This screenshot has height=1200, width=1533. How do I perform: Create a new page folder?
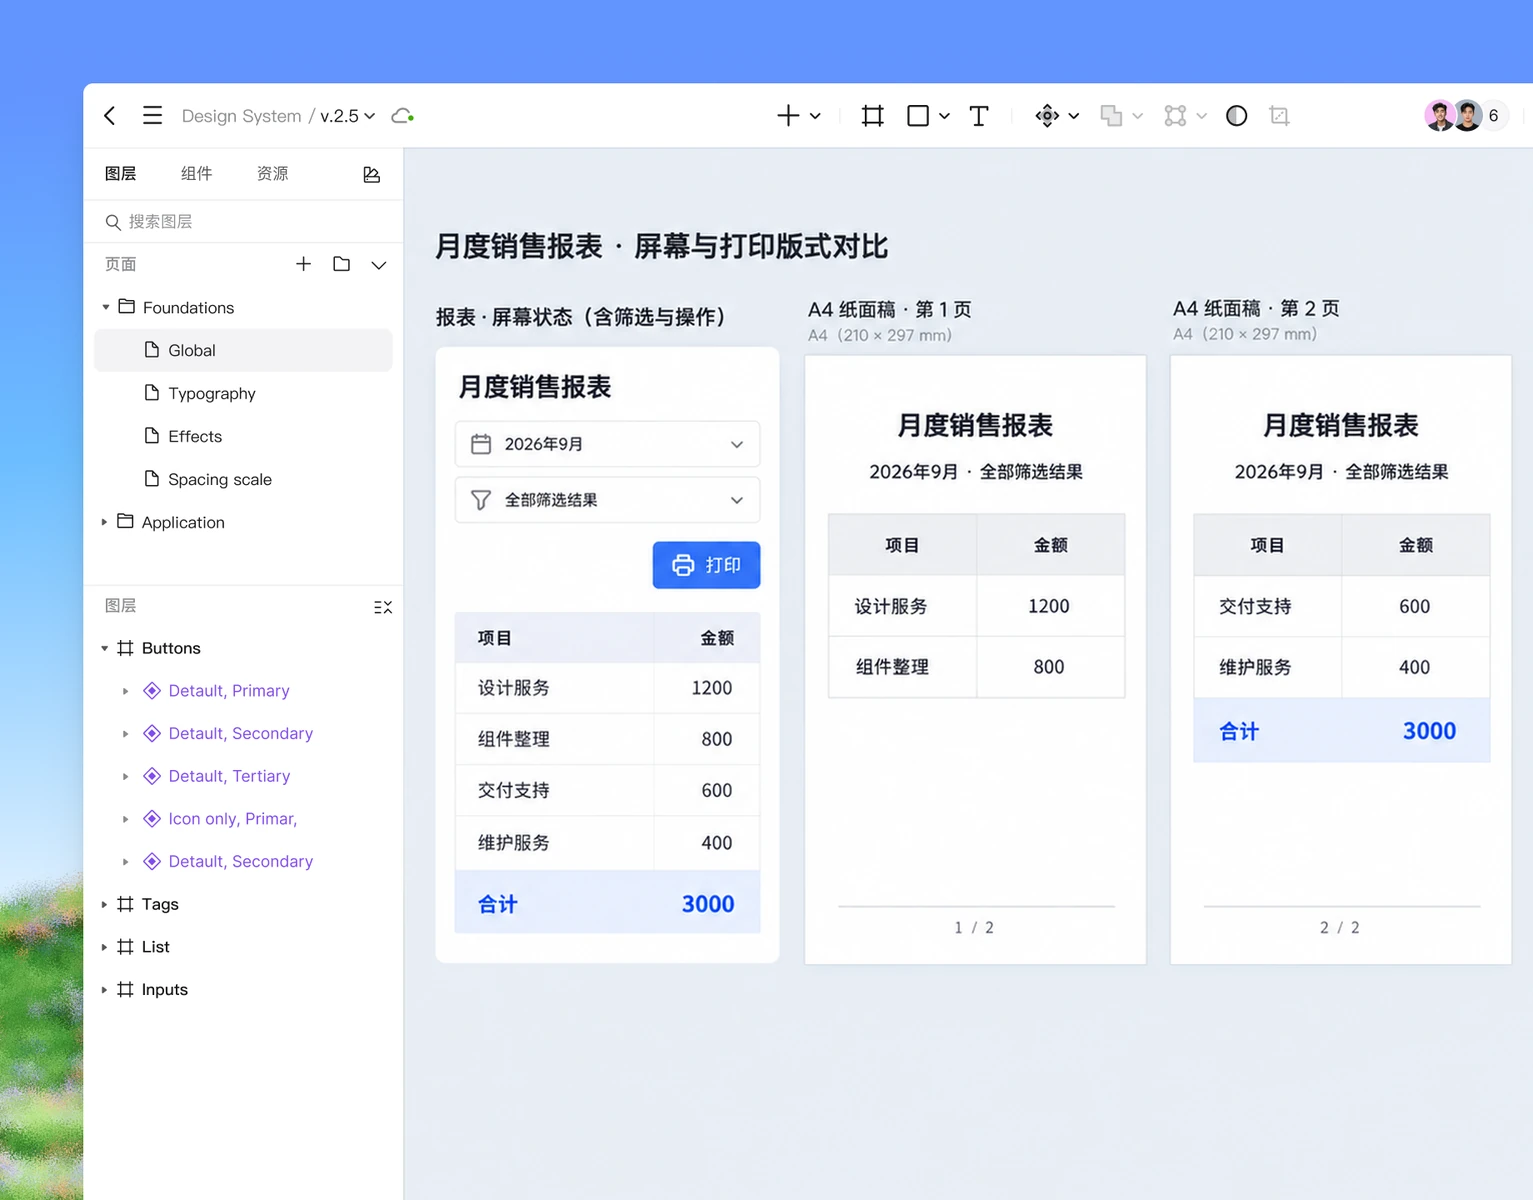342,264
